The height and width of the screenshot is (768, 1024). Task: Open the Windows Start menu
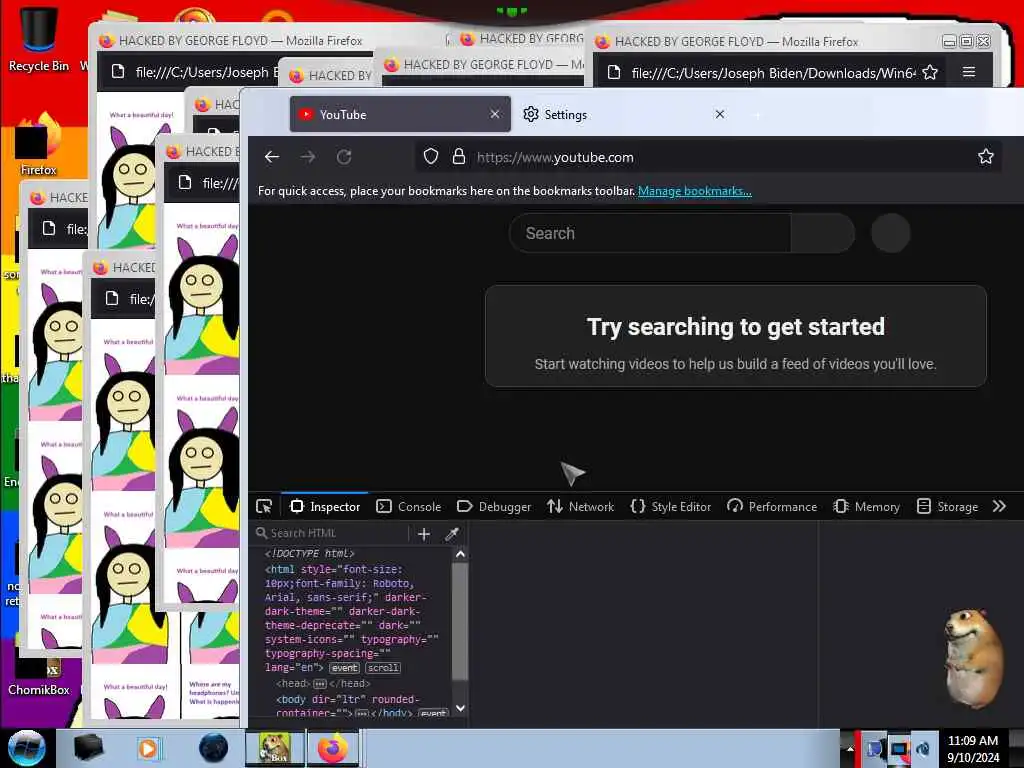pos(26,748)
